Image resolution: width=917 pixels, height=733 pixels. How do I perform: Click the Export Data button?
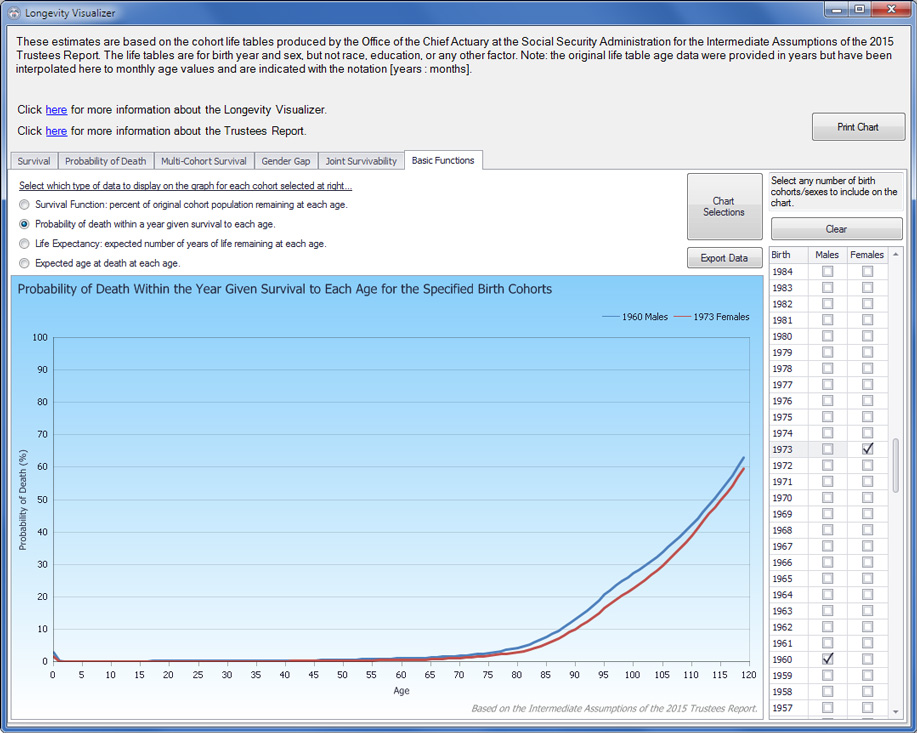724,258
